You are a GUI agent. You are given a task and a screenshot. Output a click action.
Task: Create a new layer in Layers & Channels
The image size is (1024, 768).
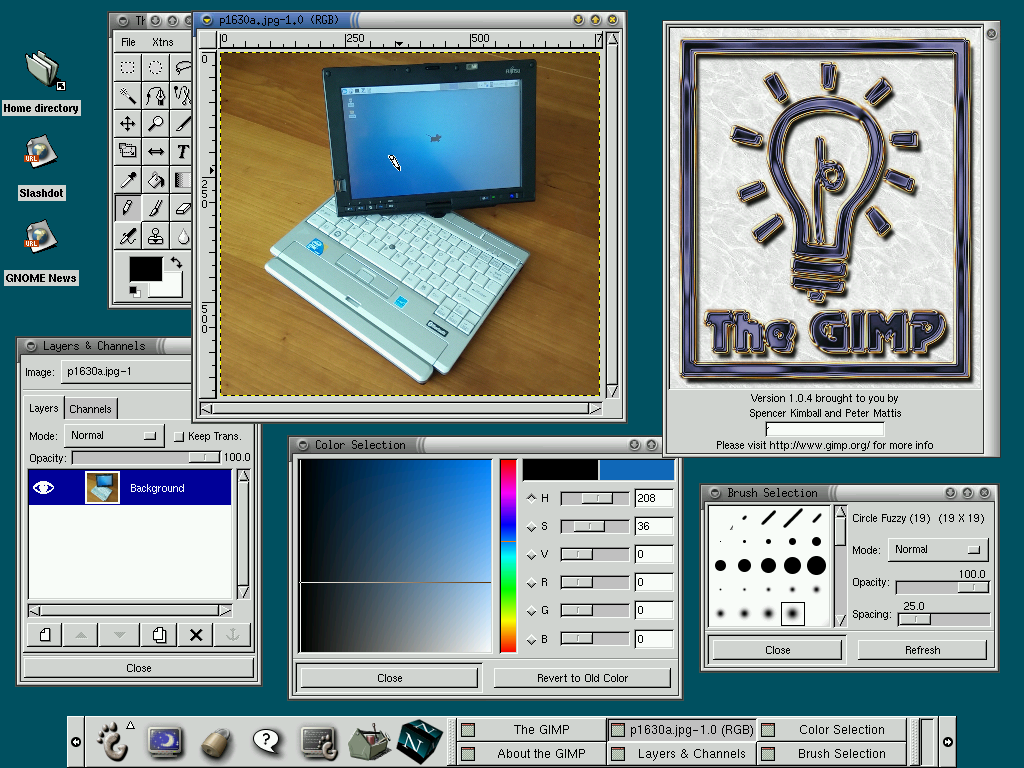click(44, 634)
